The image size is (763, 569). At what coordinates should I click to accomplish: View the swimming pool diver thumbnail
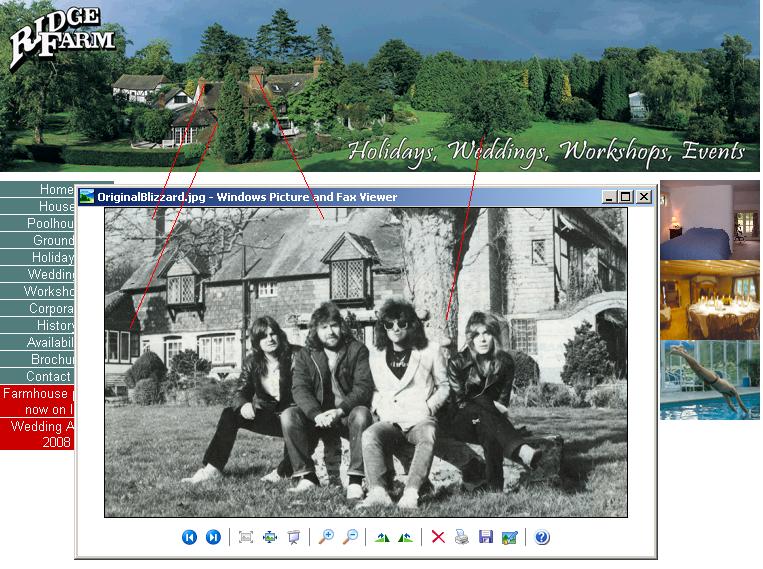709,380
